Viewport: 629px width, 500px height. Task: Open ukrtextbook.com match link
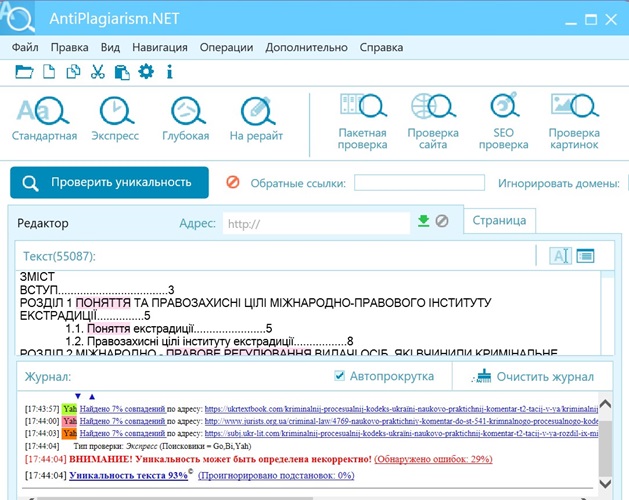401,409
